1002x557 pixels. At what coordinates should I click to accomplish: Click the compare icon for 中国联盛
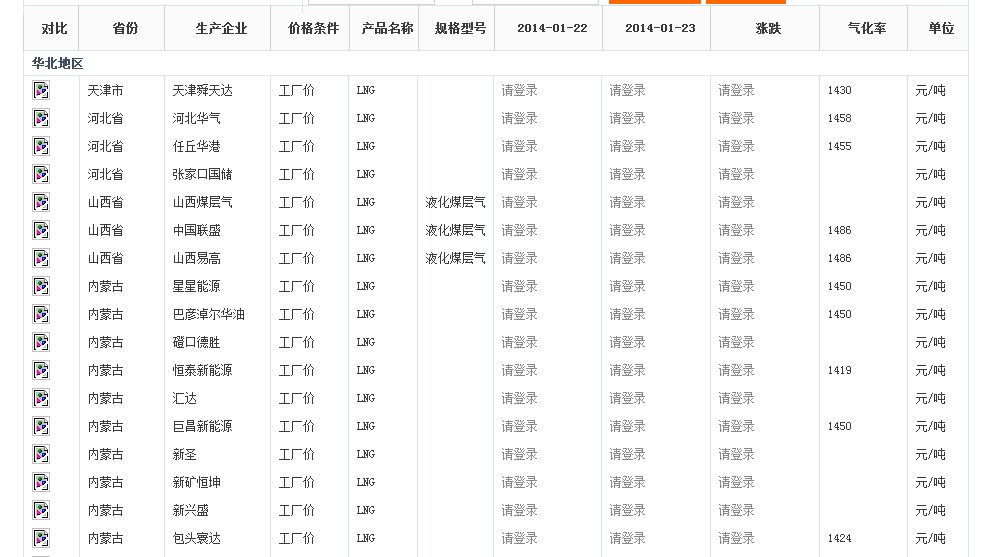41,230
